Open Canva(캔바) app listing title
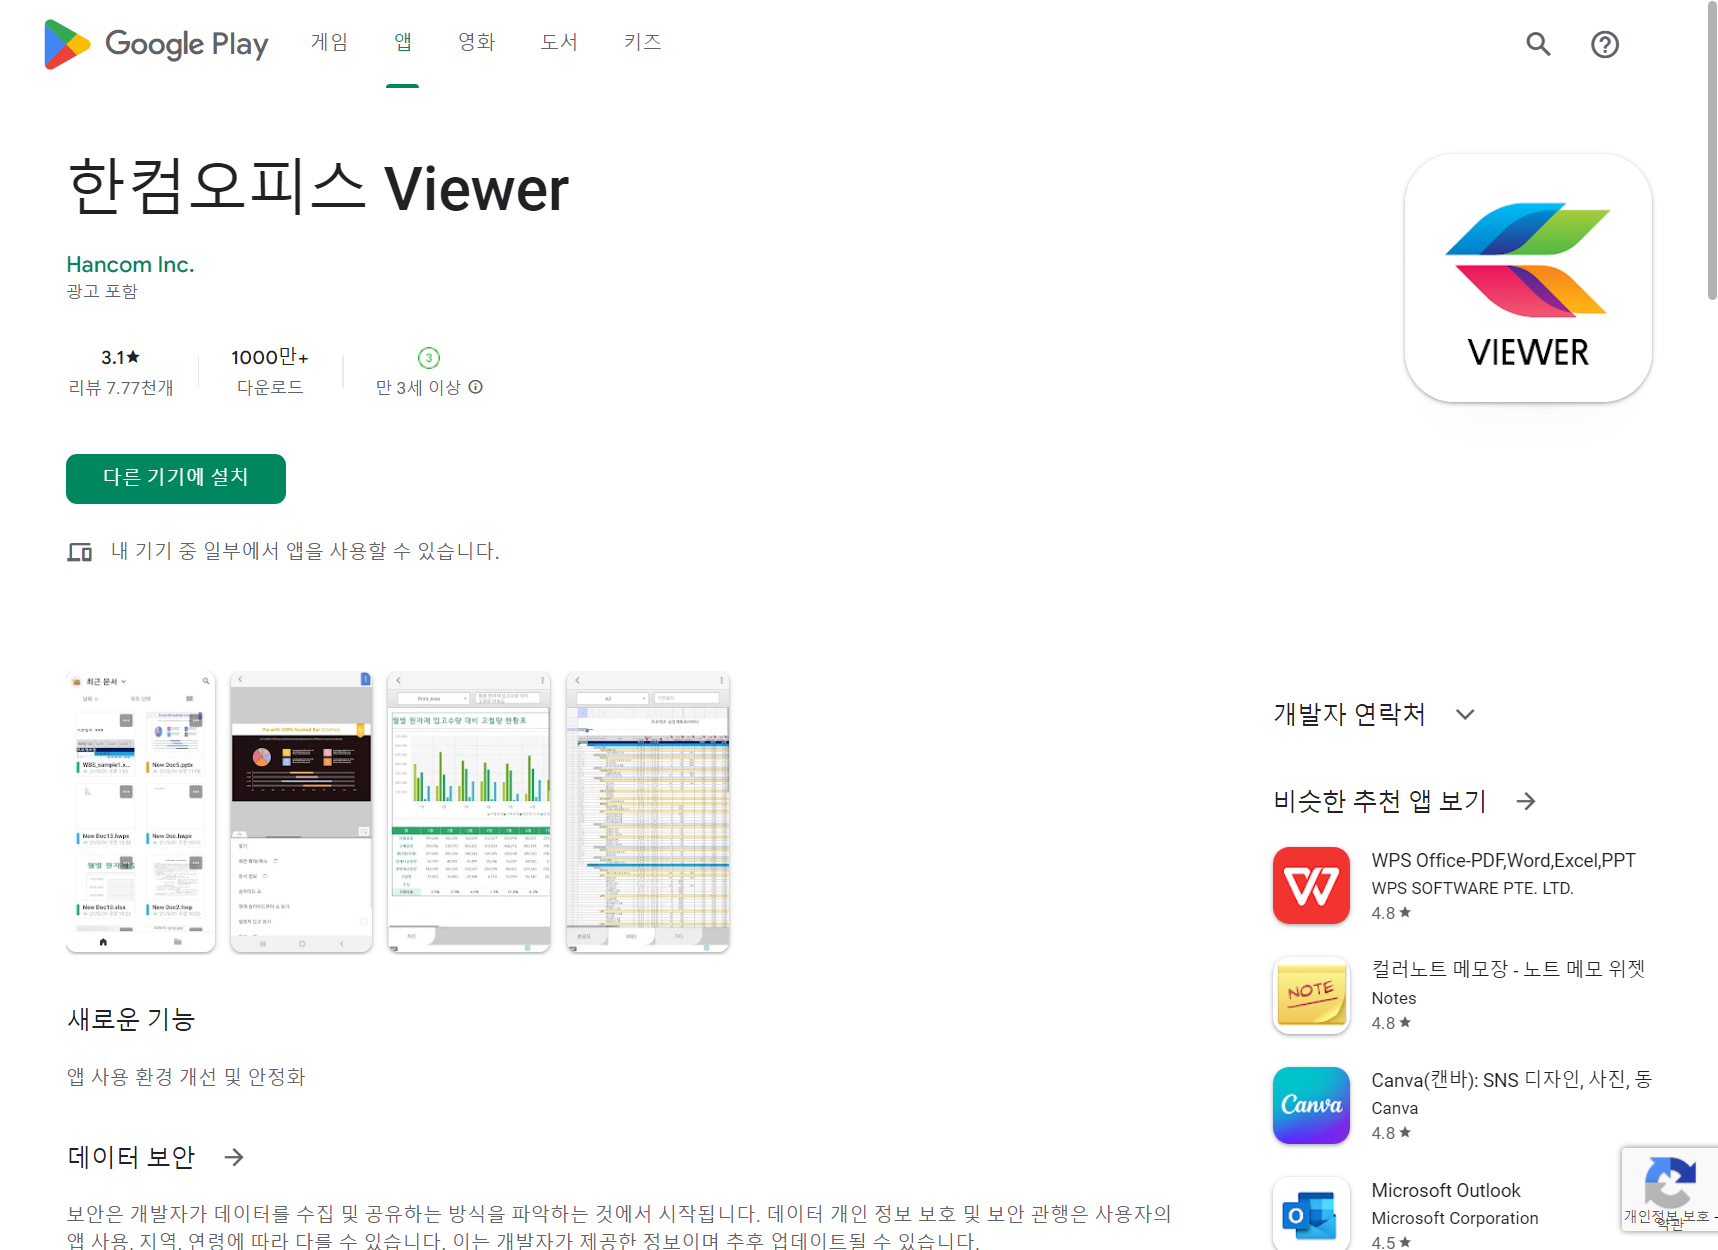Image resolution: width=1718 pixels, height=1250 pixels. point(1511,1079)
